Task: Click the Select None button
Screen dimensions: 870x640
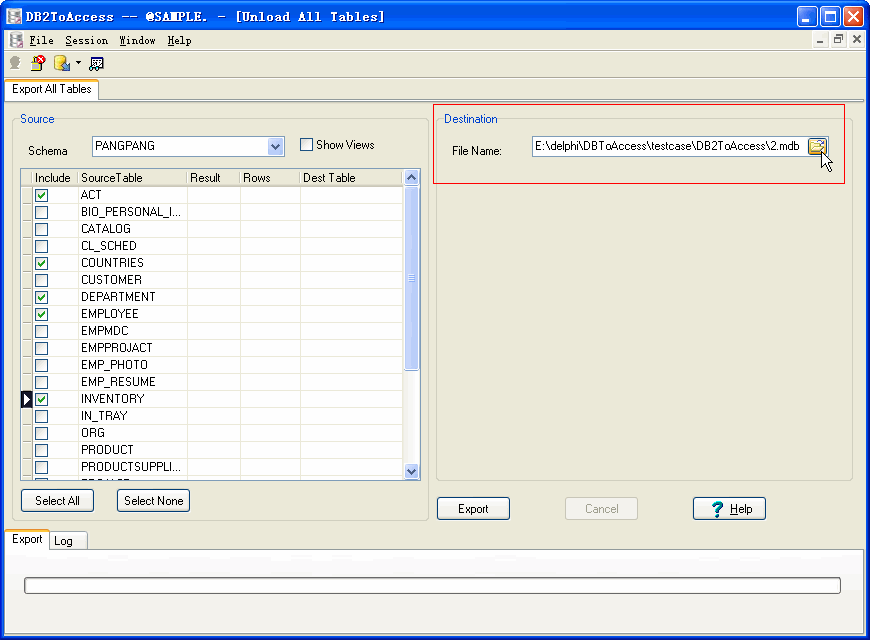Action: coord(154,501)
